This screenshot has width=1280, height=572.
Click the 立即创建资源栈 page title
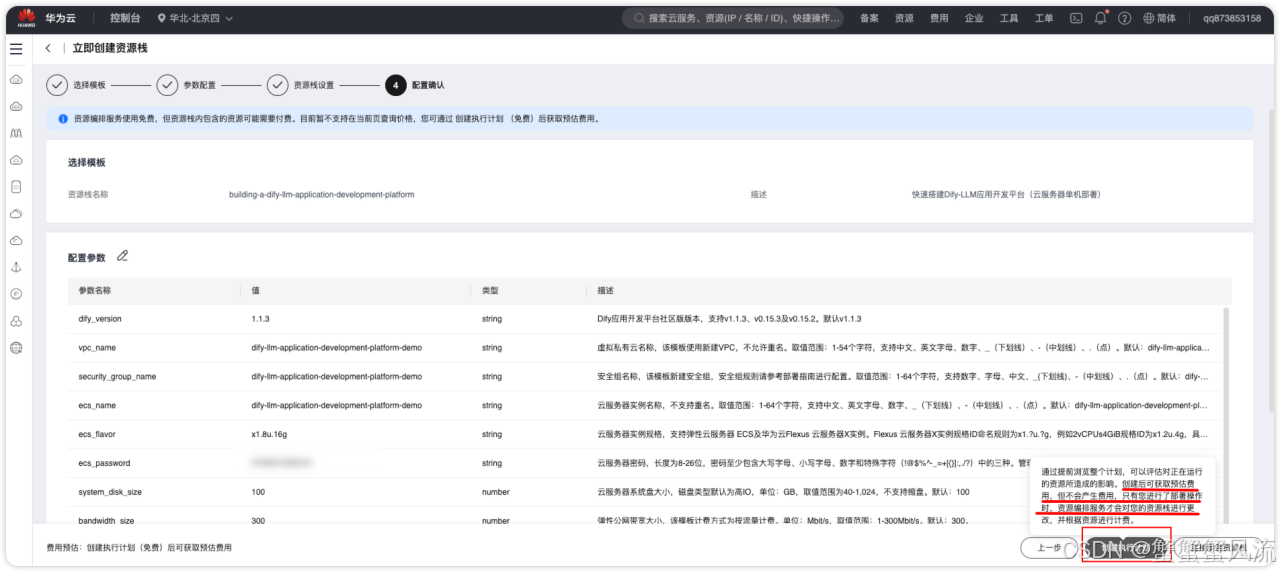click(x=110, y=48)
